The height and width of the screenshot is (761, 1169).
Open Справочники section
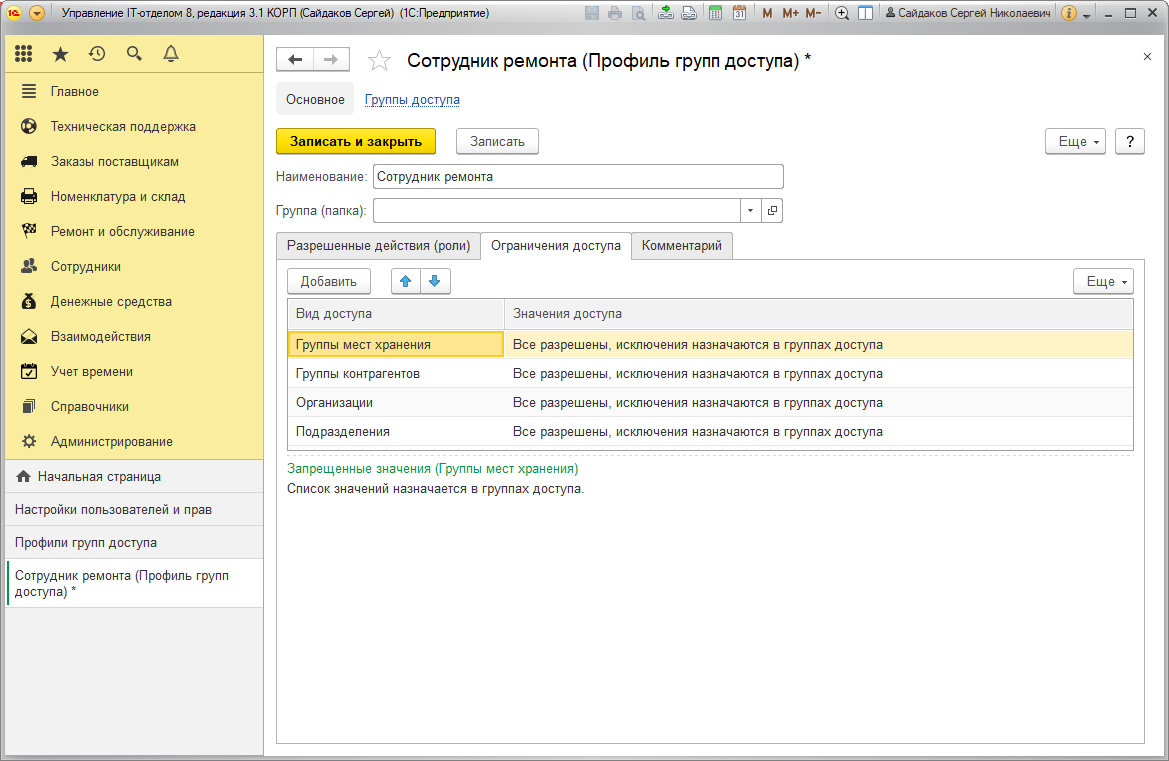[134, 407]
